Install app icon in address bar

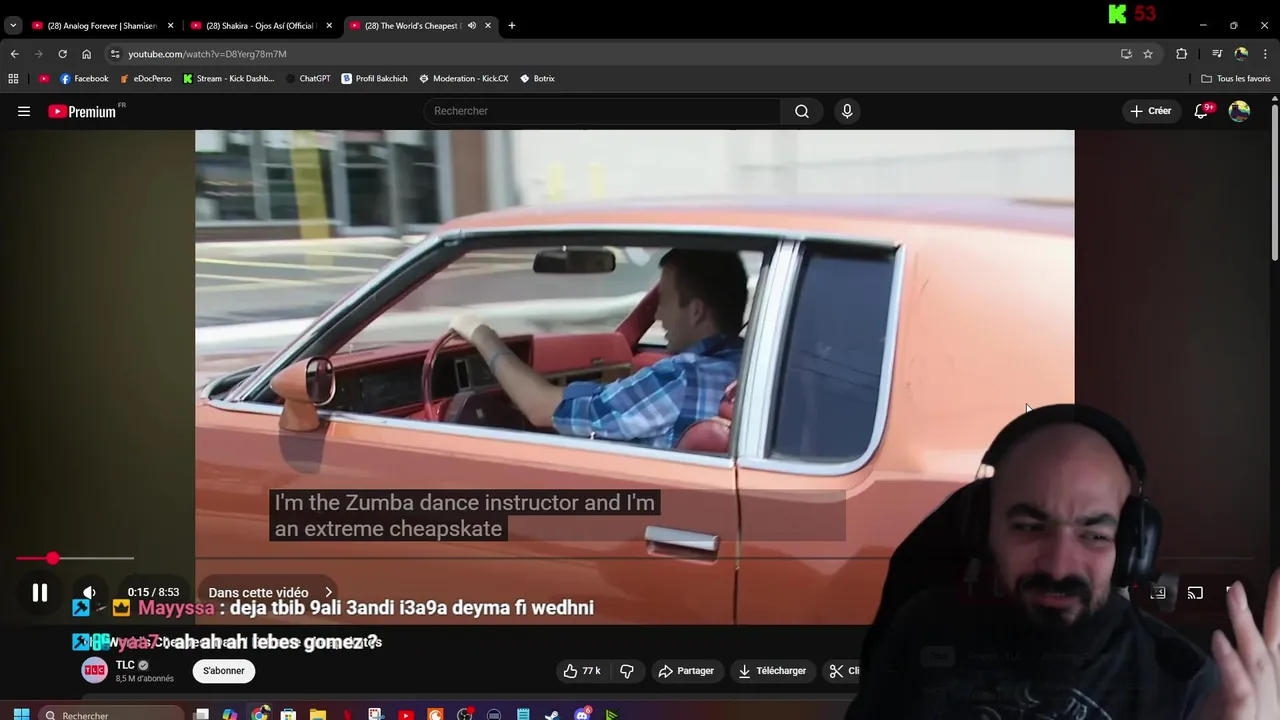[x=1126, y=54]
